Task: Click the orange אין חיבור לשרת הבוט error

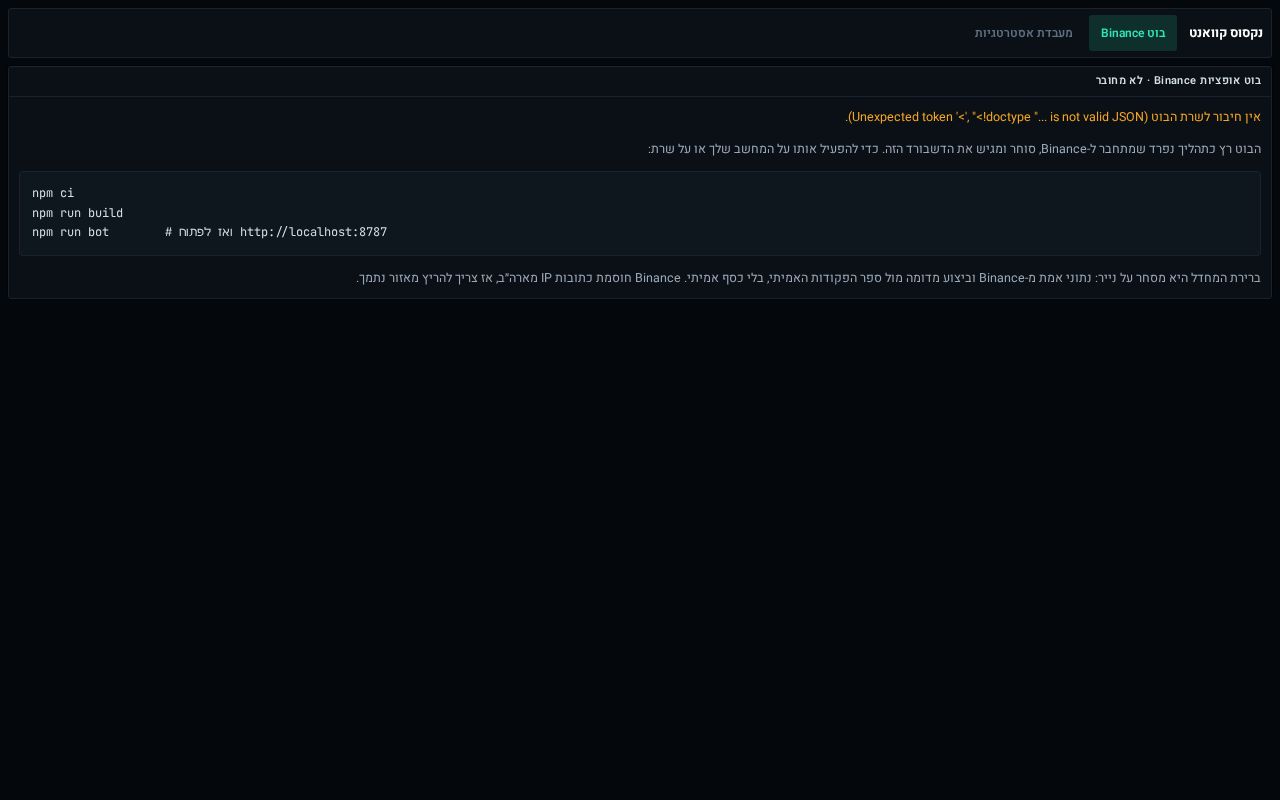Action: click(x=1207, y=117)
